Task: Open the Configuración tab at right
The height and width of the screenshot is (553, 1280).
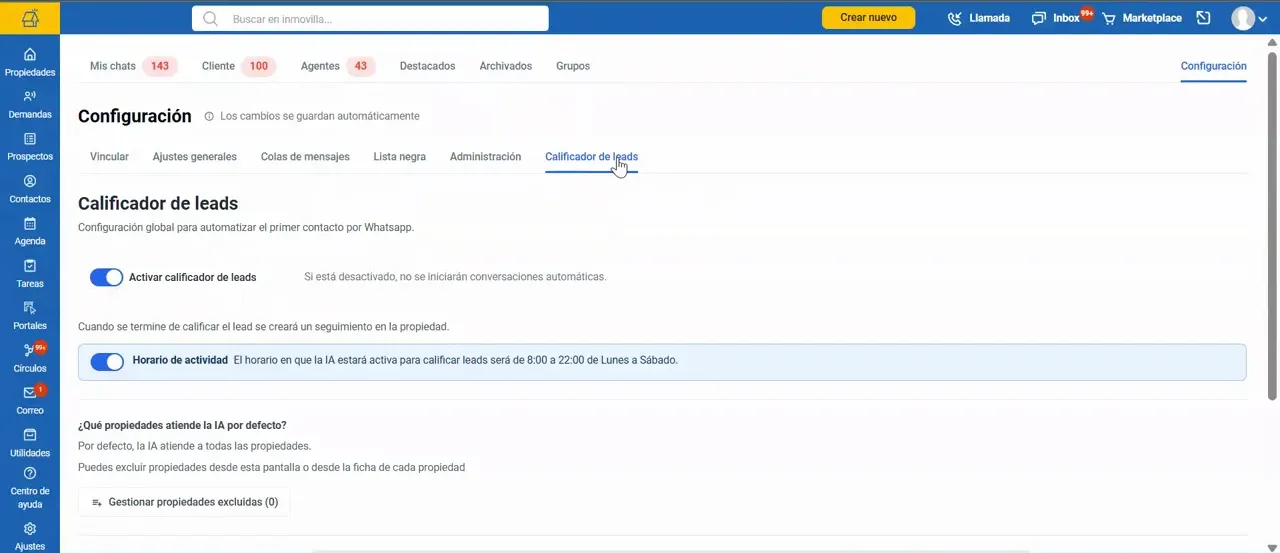Action: (x=1213, y=66)
